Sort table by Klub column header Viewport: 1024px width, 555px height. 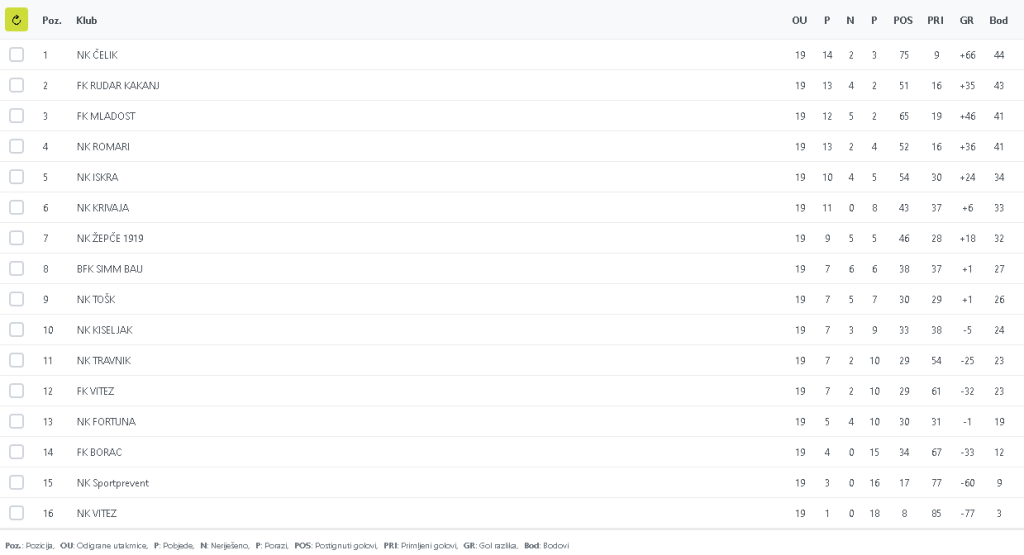click(87, 21)
